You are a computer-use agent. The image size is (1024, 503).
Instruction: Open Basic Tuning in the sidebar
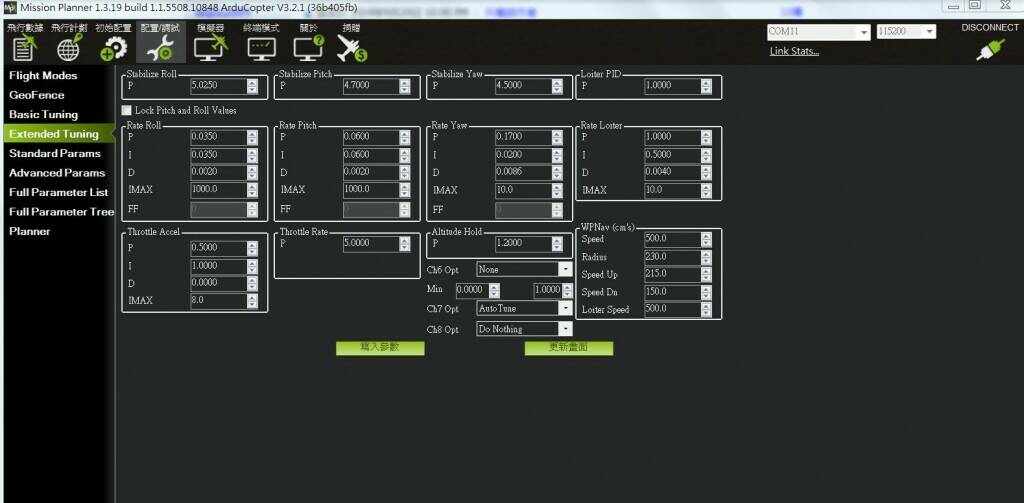point(44,114)
